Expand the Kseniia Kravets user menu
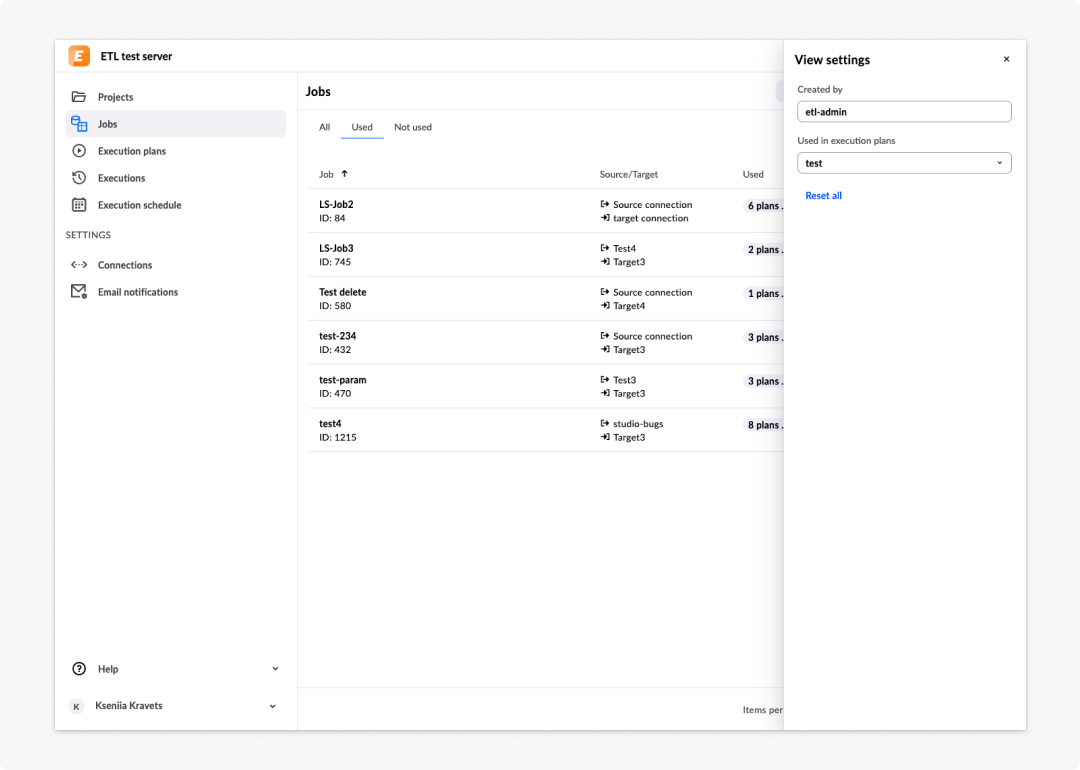Viewport: 1080px width, 770px height. [273, 706]
